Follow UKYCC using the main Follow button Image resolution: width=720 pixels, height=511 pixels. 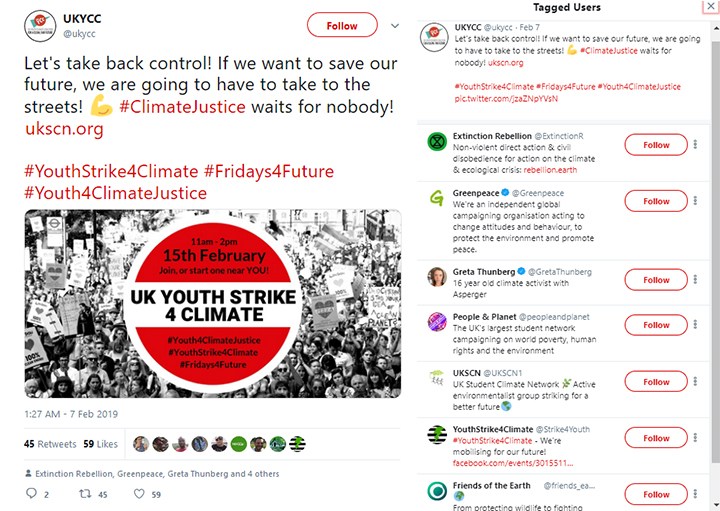tap(342, 26)
